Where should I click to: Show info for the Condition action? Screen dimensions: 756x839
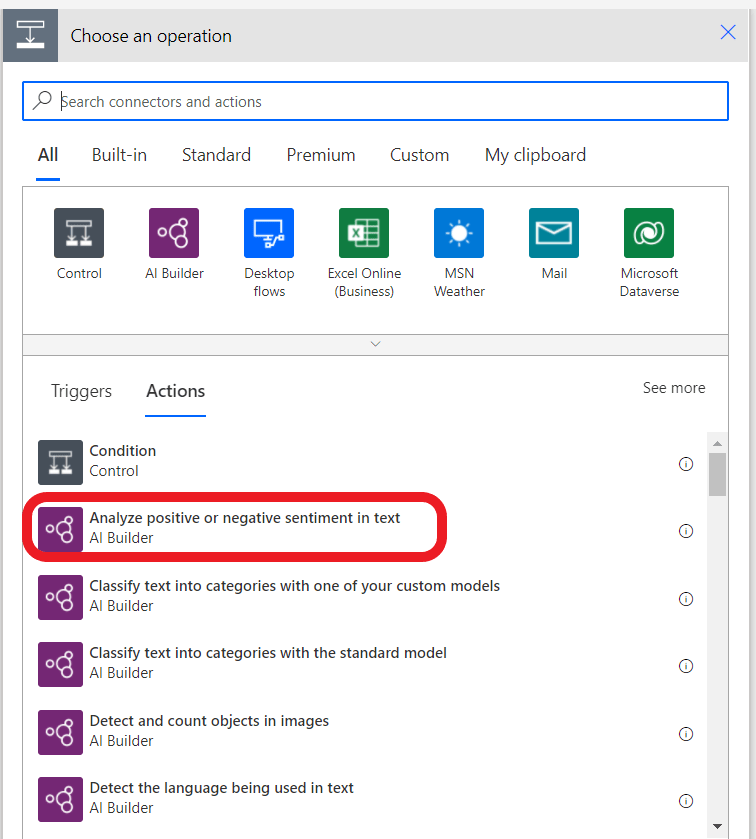coord(686,464)
